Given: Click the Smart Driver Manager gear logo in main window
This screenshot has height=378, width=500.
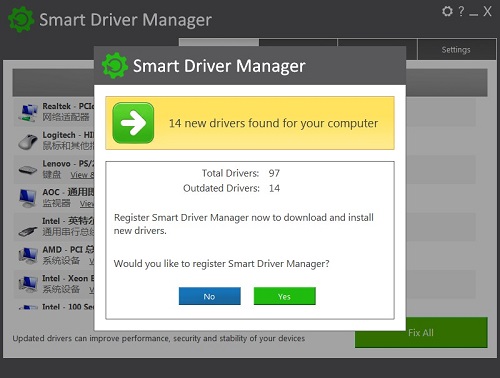Looking at the screenshot, I should tap(21, 19).
